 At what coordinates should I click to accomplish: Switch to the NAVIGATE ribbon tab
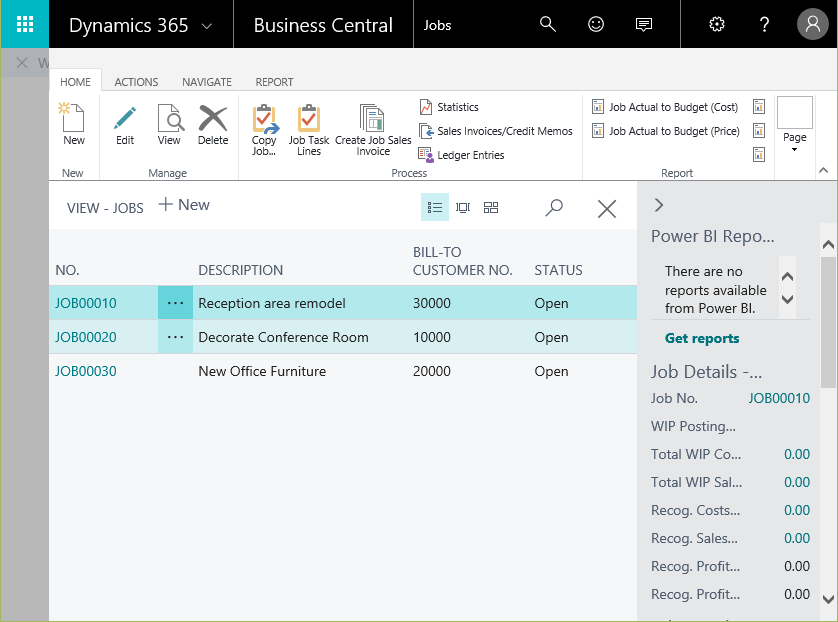207,82
